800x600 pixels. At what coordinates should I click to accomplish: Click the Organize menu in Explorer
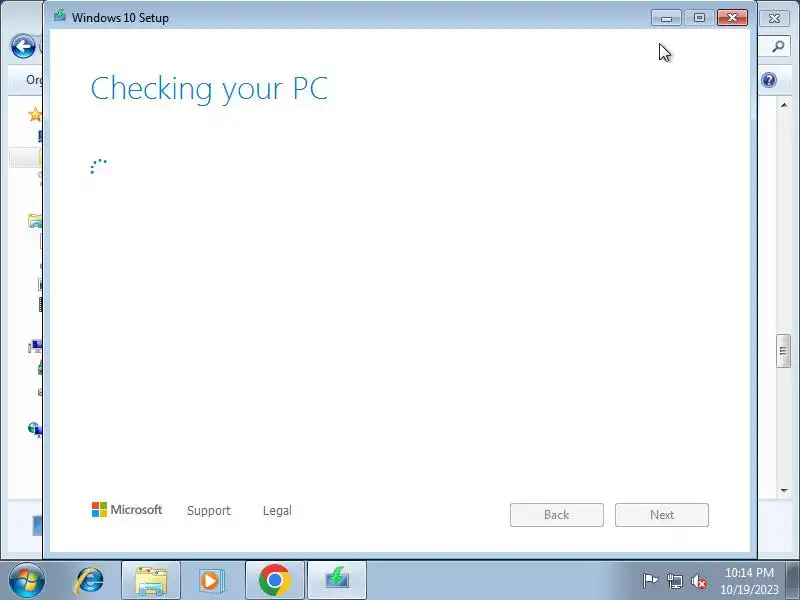[34, 80]
